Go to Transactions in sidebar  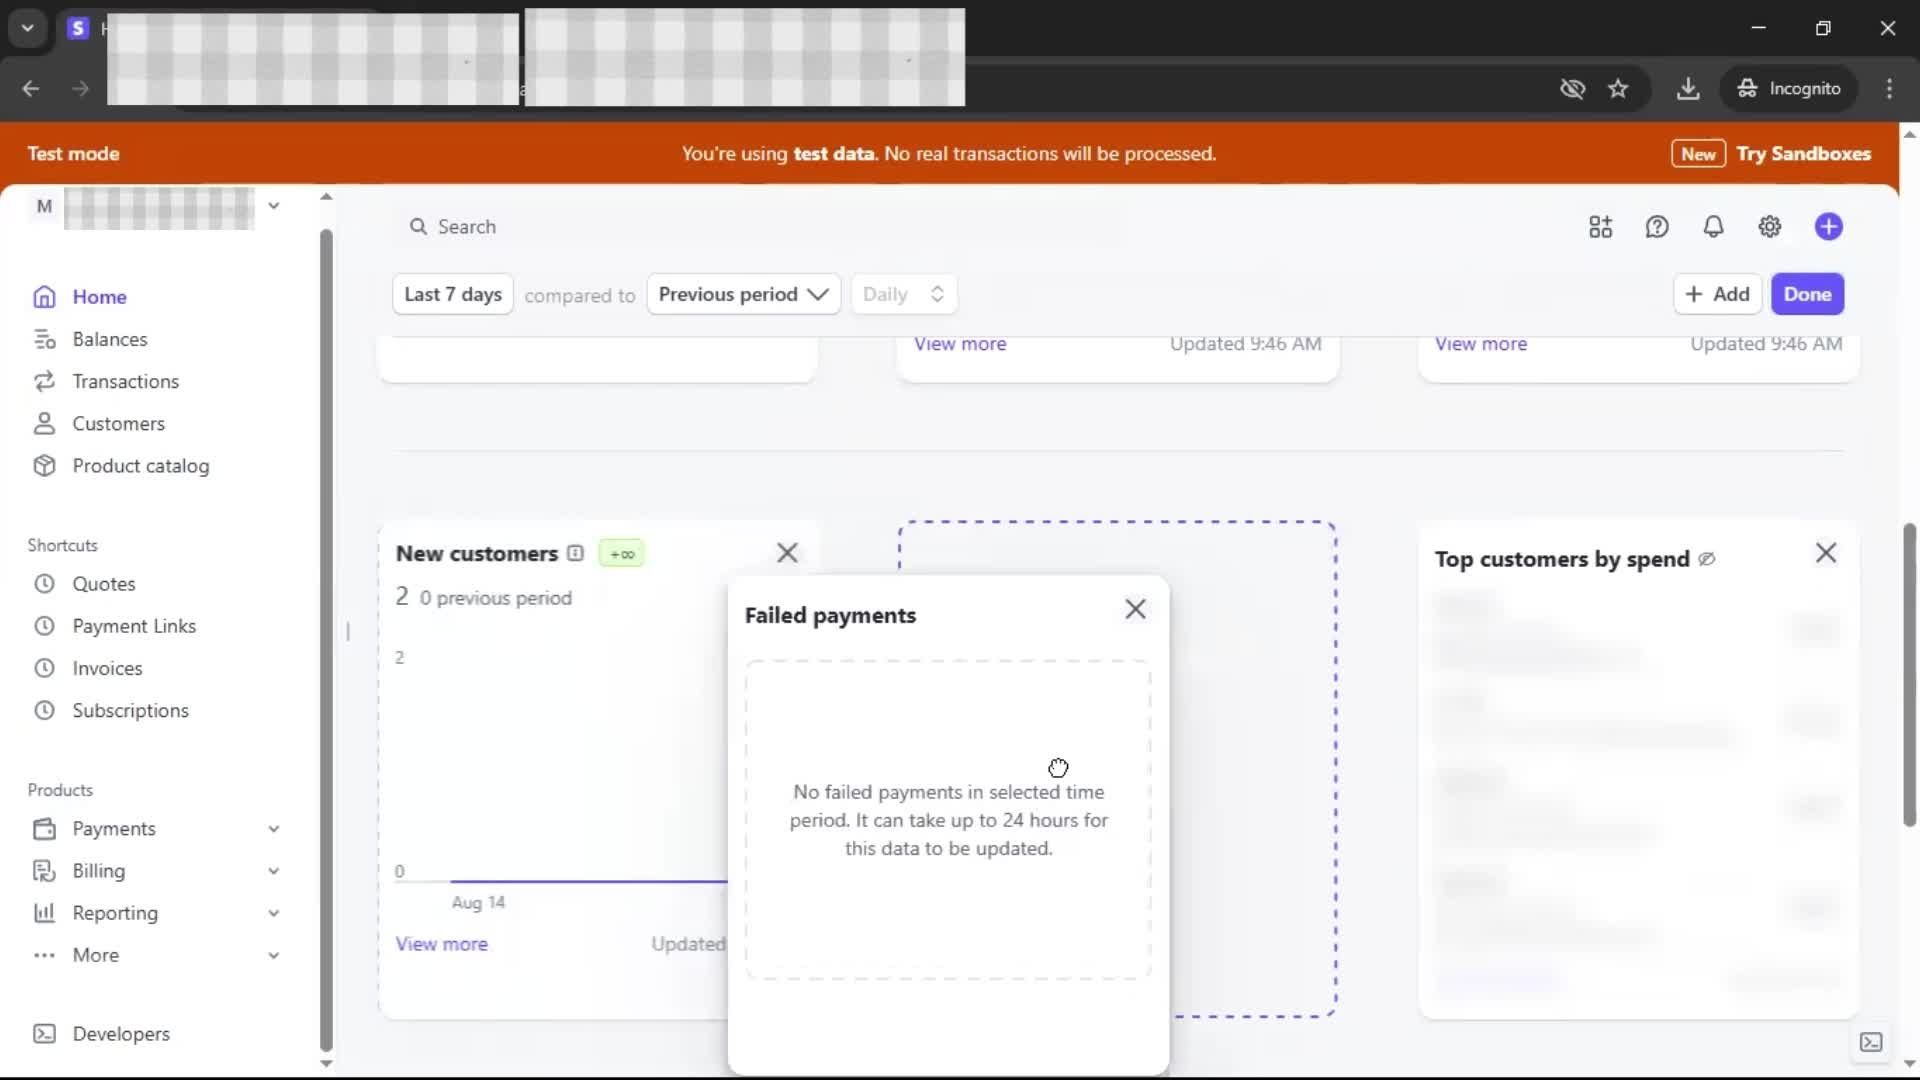(x=125, y=381)
